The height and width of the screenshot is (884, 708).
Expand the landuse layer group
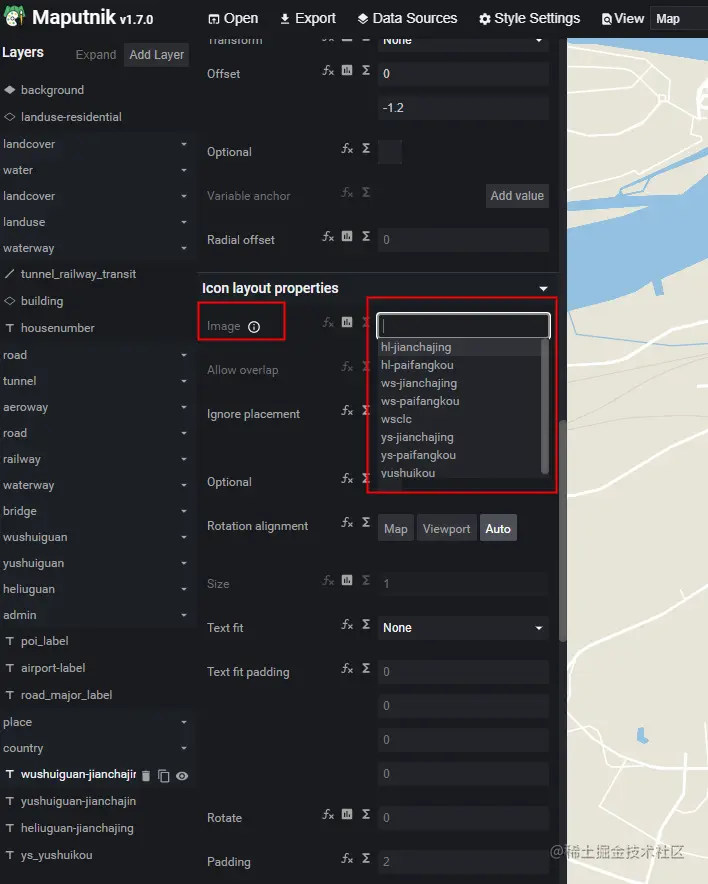coord(184,222)
